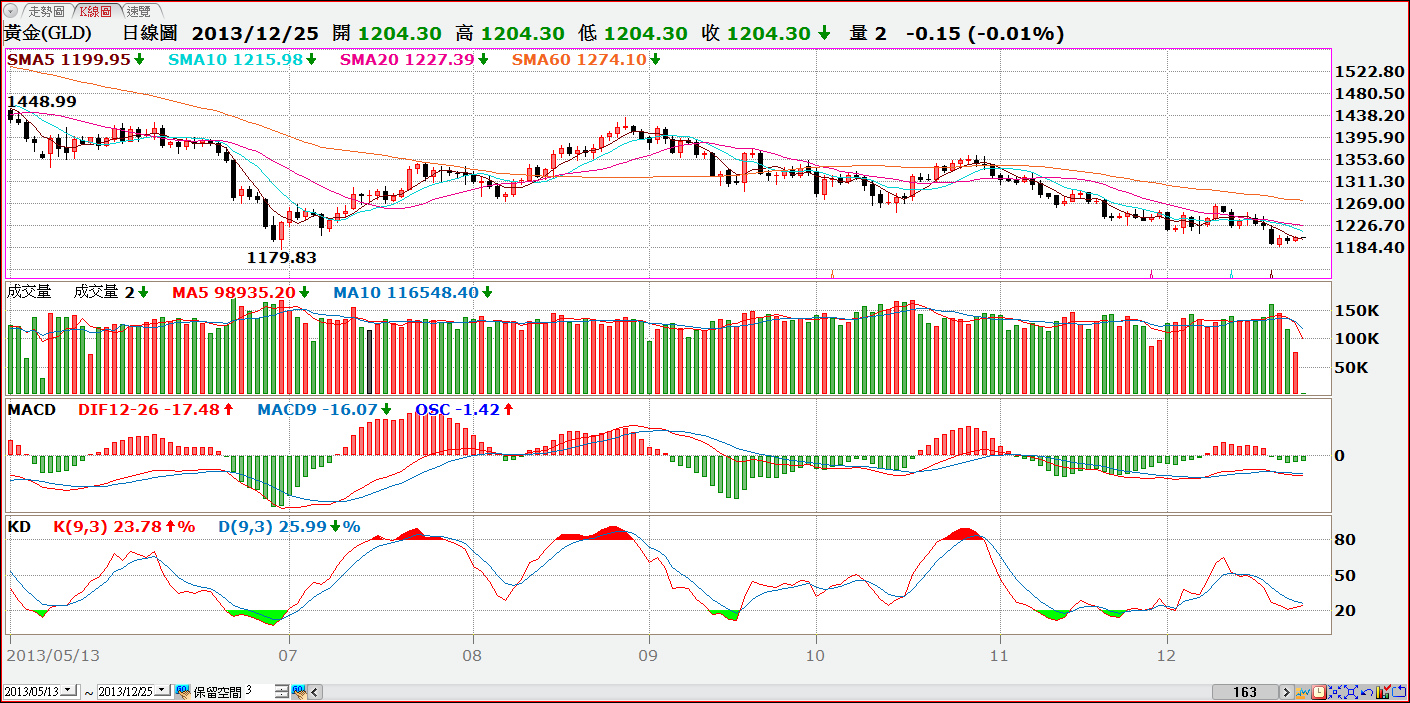Click the GO button next to the end date

(183, 690)
